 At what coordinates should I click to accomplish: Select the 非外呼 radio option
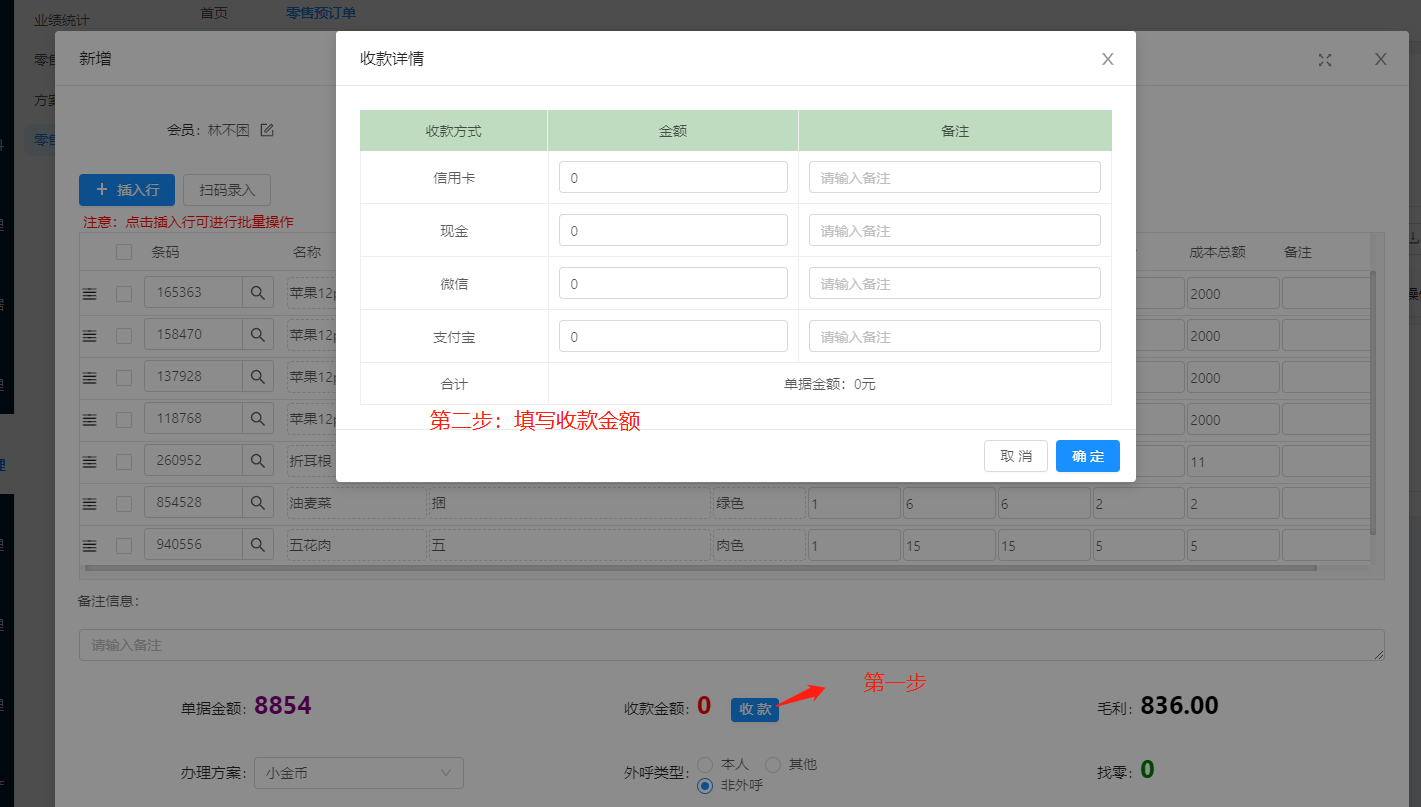click(x=705, y=785)
